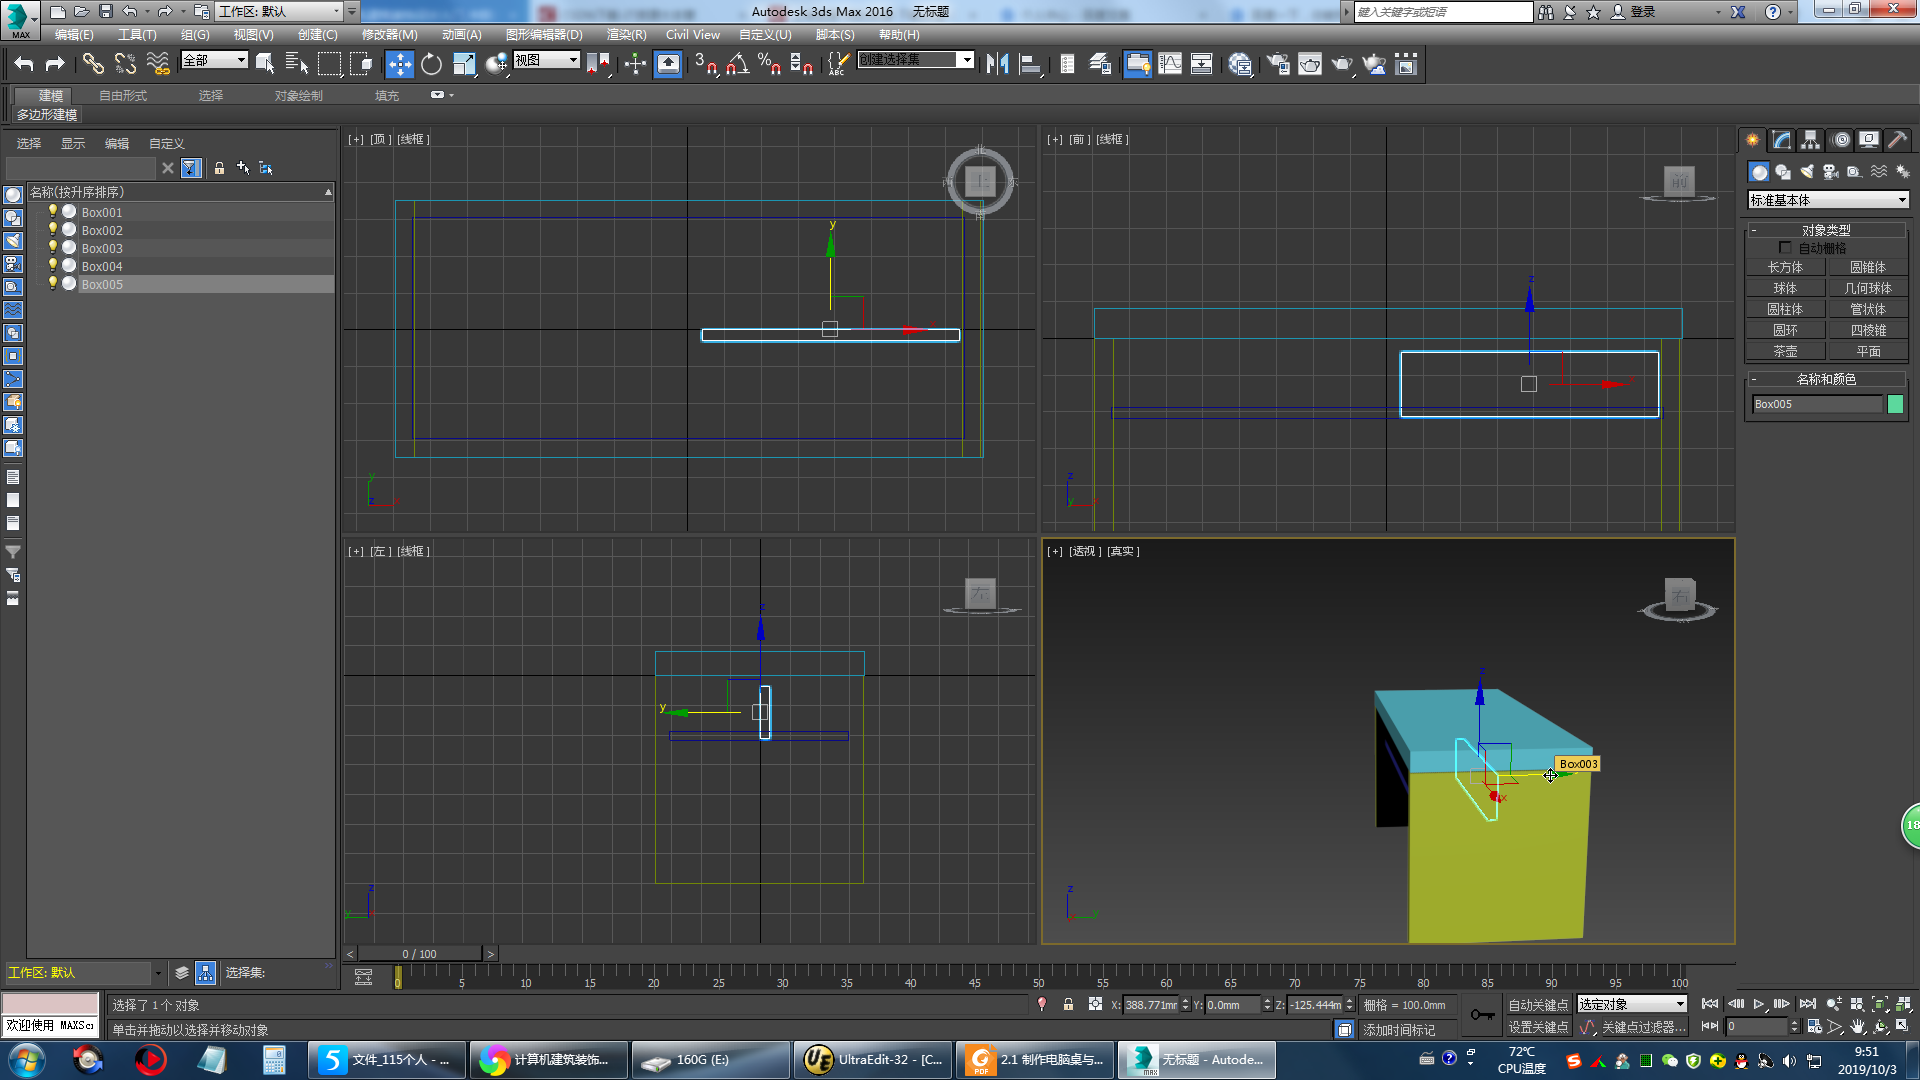
Task: Click the 球体 sphere button
Action: pyautogui.click(x=1785, y=288)
